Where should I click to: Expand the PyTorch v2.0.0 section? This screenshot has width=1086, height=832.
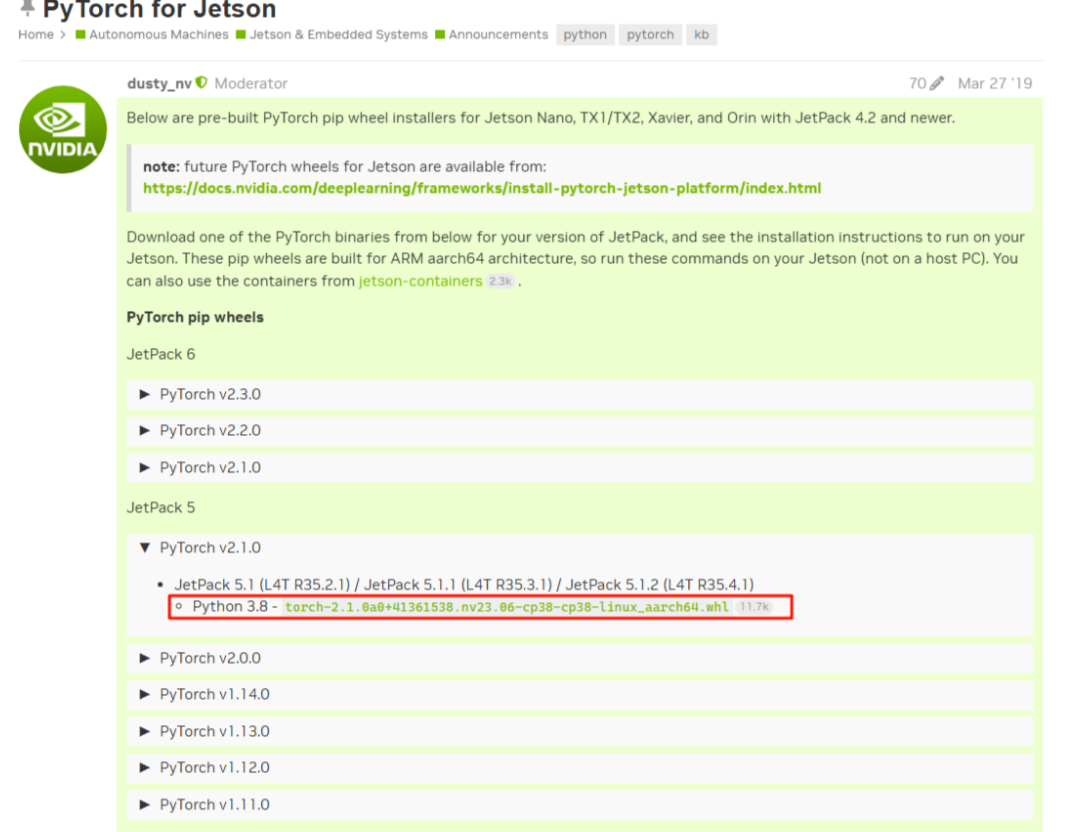(x=580, y=658)
